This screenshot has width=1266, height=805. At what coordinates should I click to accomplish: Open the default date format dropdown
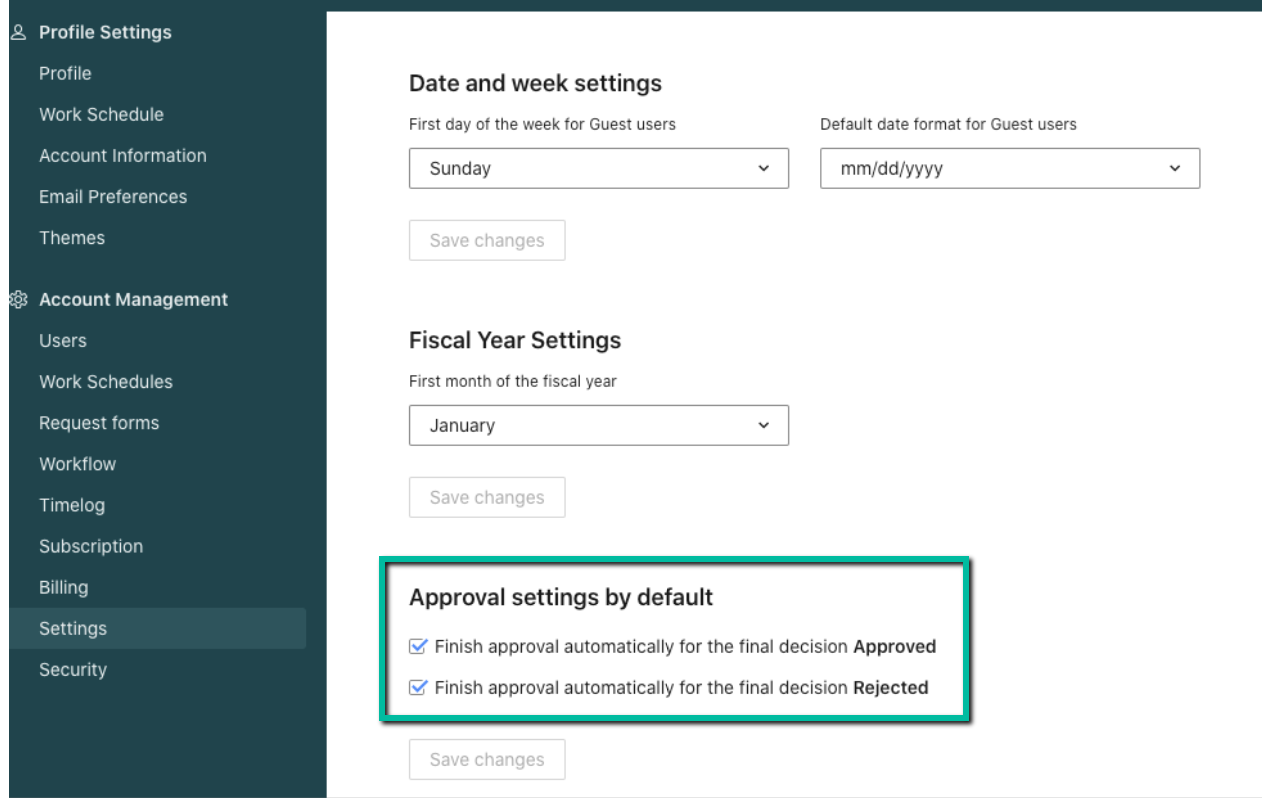tap(1009, 168)
